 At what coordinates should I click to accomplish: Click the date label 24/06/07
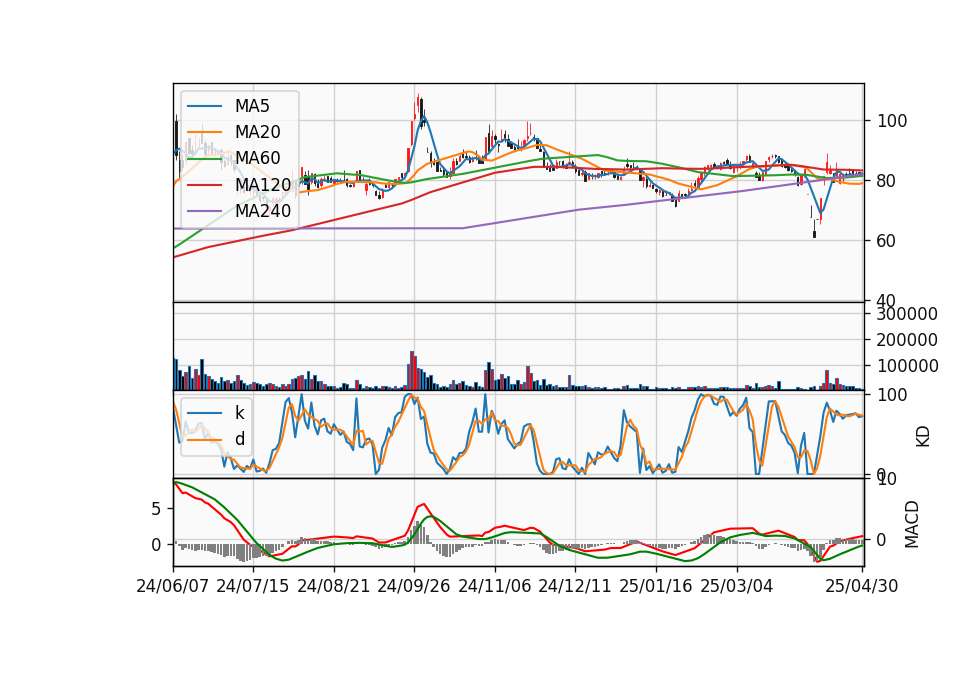point(173,586)
